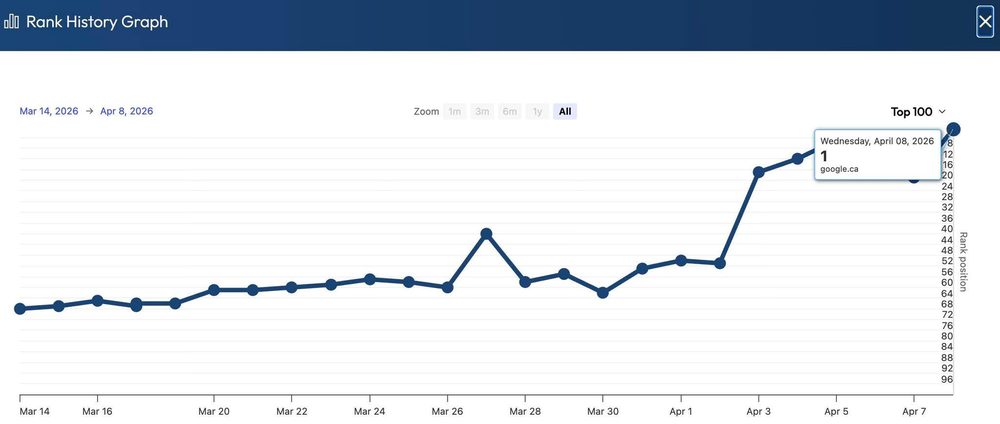Open the Top 100 dropdown

pyautogui.click(x=918, y=112)
